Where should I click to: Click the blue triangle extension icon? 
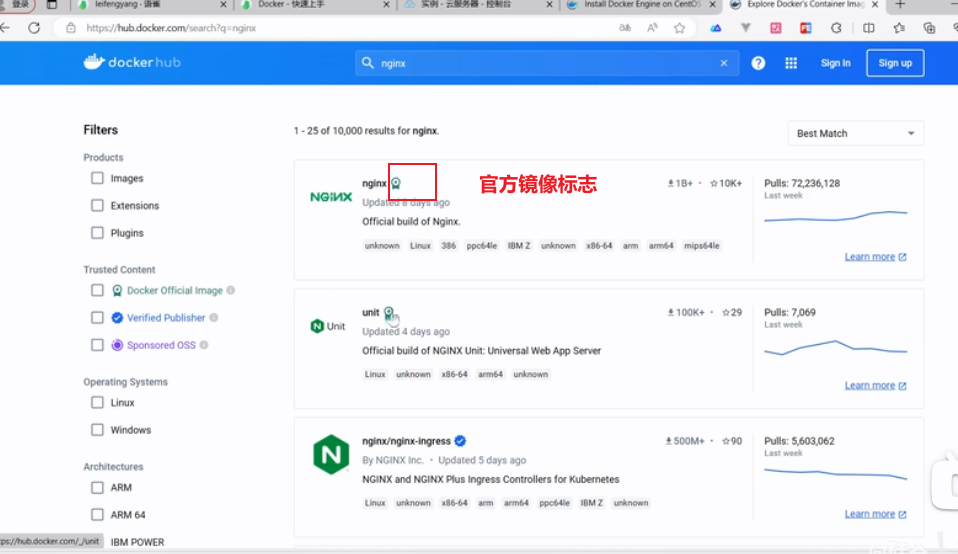pyautogui.click(x=715, y=27)
